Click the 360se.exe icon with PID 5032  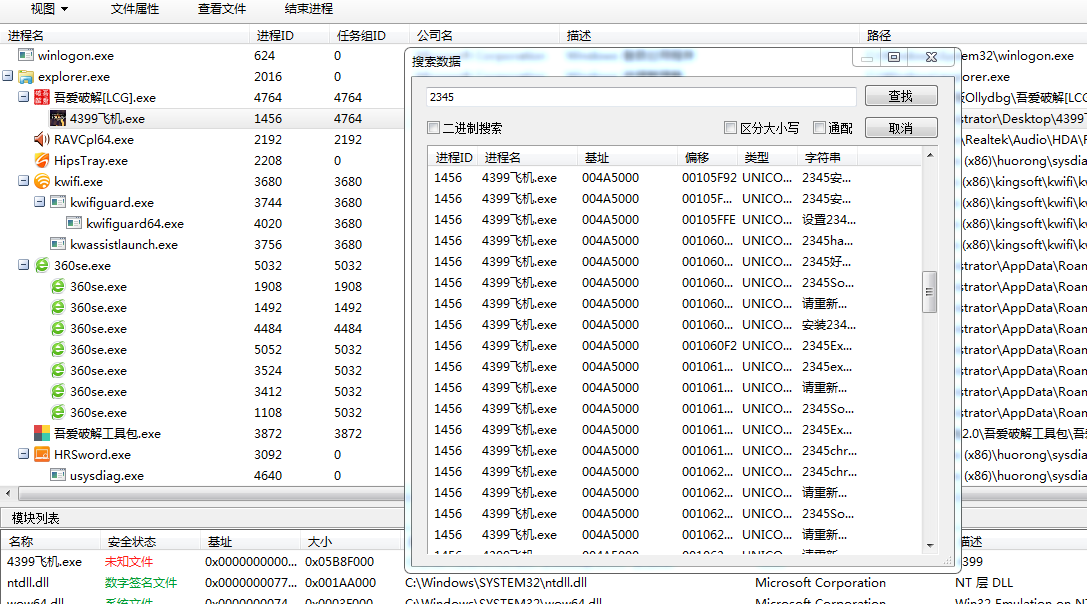(42, 265)
